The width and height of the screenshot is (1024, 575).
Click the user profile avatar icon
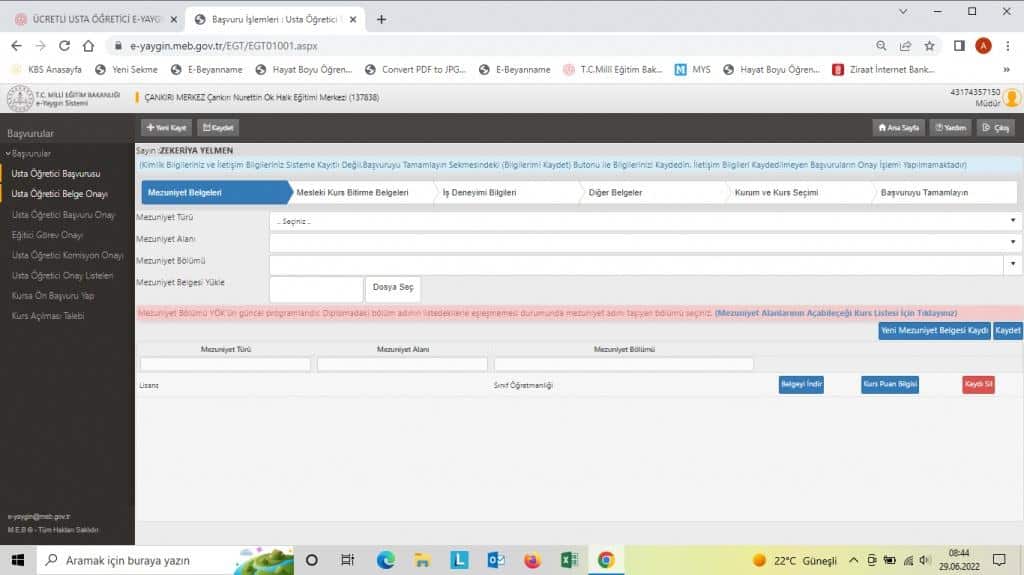point(1012,98)
